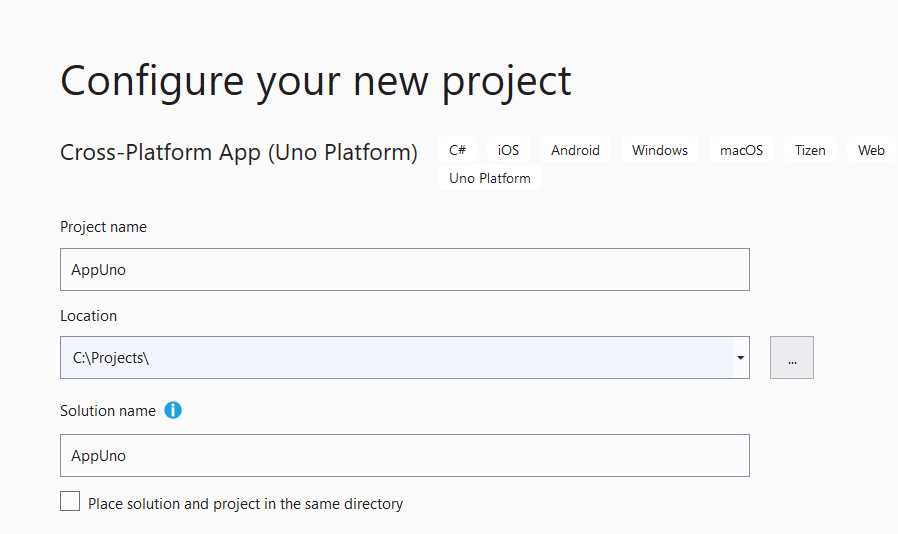
Task: Click the iOS tag
Action: point(508,150)
